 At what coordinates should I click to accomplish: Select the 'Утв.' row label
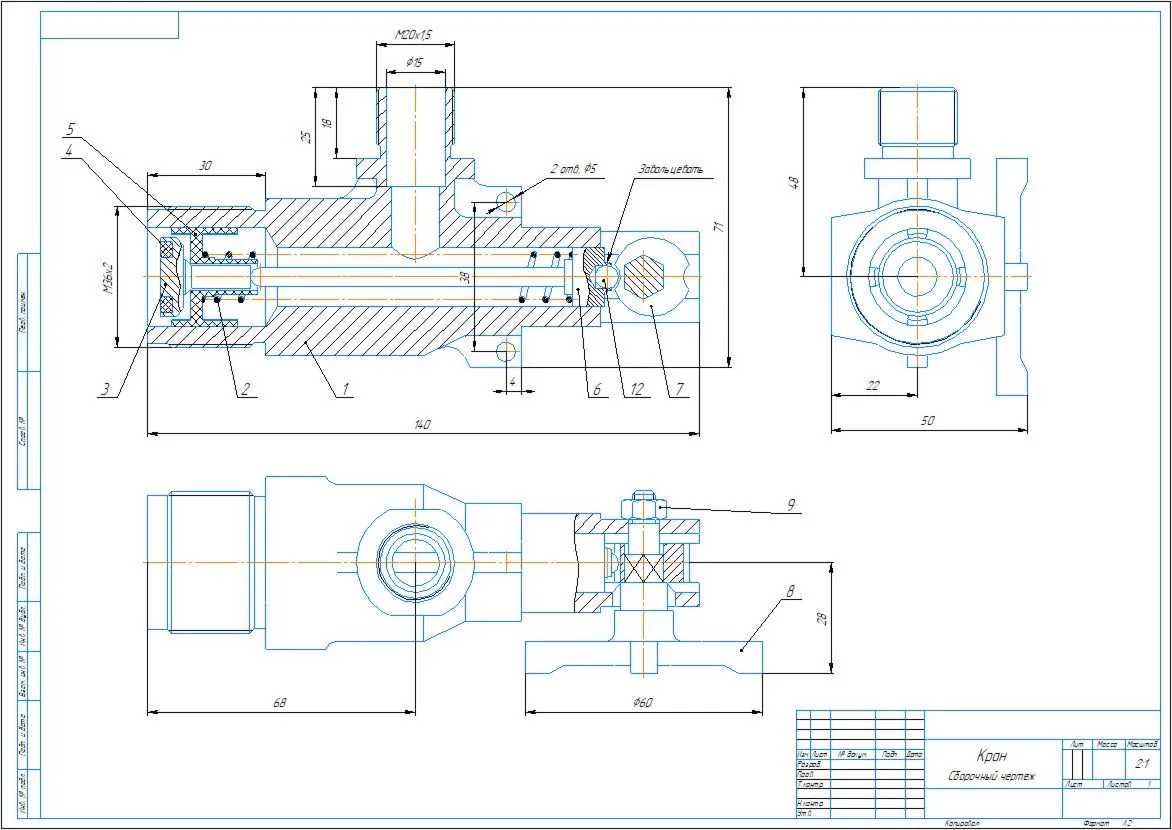pyautogui.click(x=804, y=812)
